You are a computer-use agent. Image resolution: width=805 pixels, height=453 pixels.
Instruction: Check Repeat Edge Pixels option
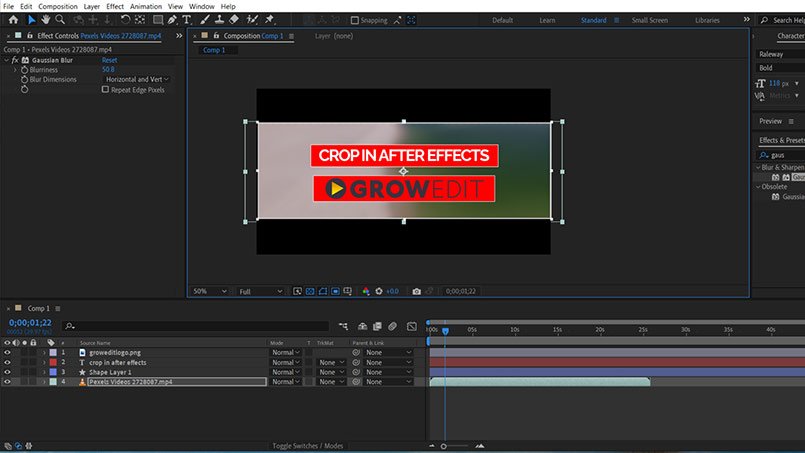(105, 89)
